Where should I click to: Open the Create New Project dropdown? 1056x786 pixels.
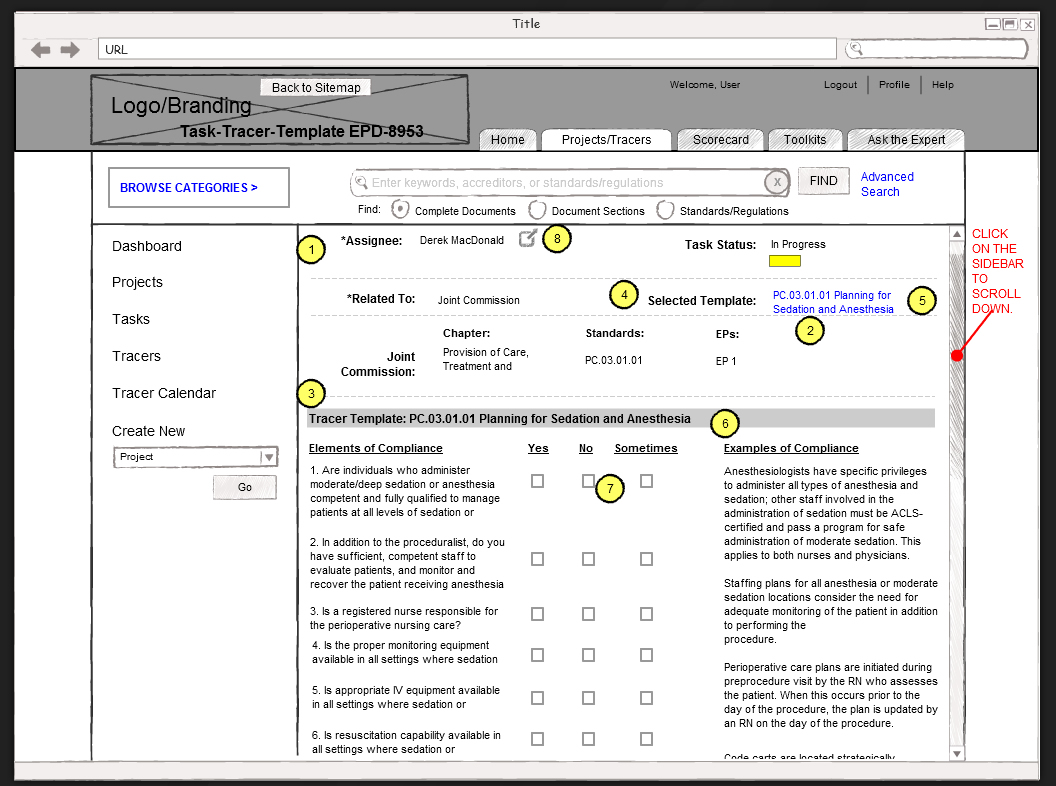(x=195, y=457)
